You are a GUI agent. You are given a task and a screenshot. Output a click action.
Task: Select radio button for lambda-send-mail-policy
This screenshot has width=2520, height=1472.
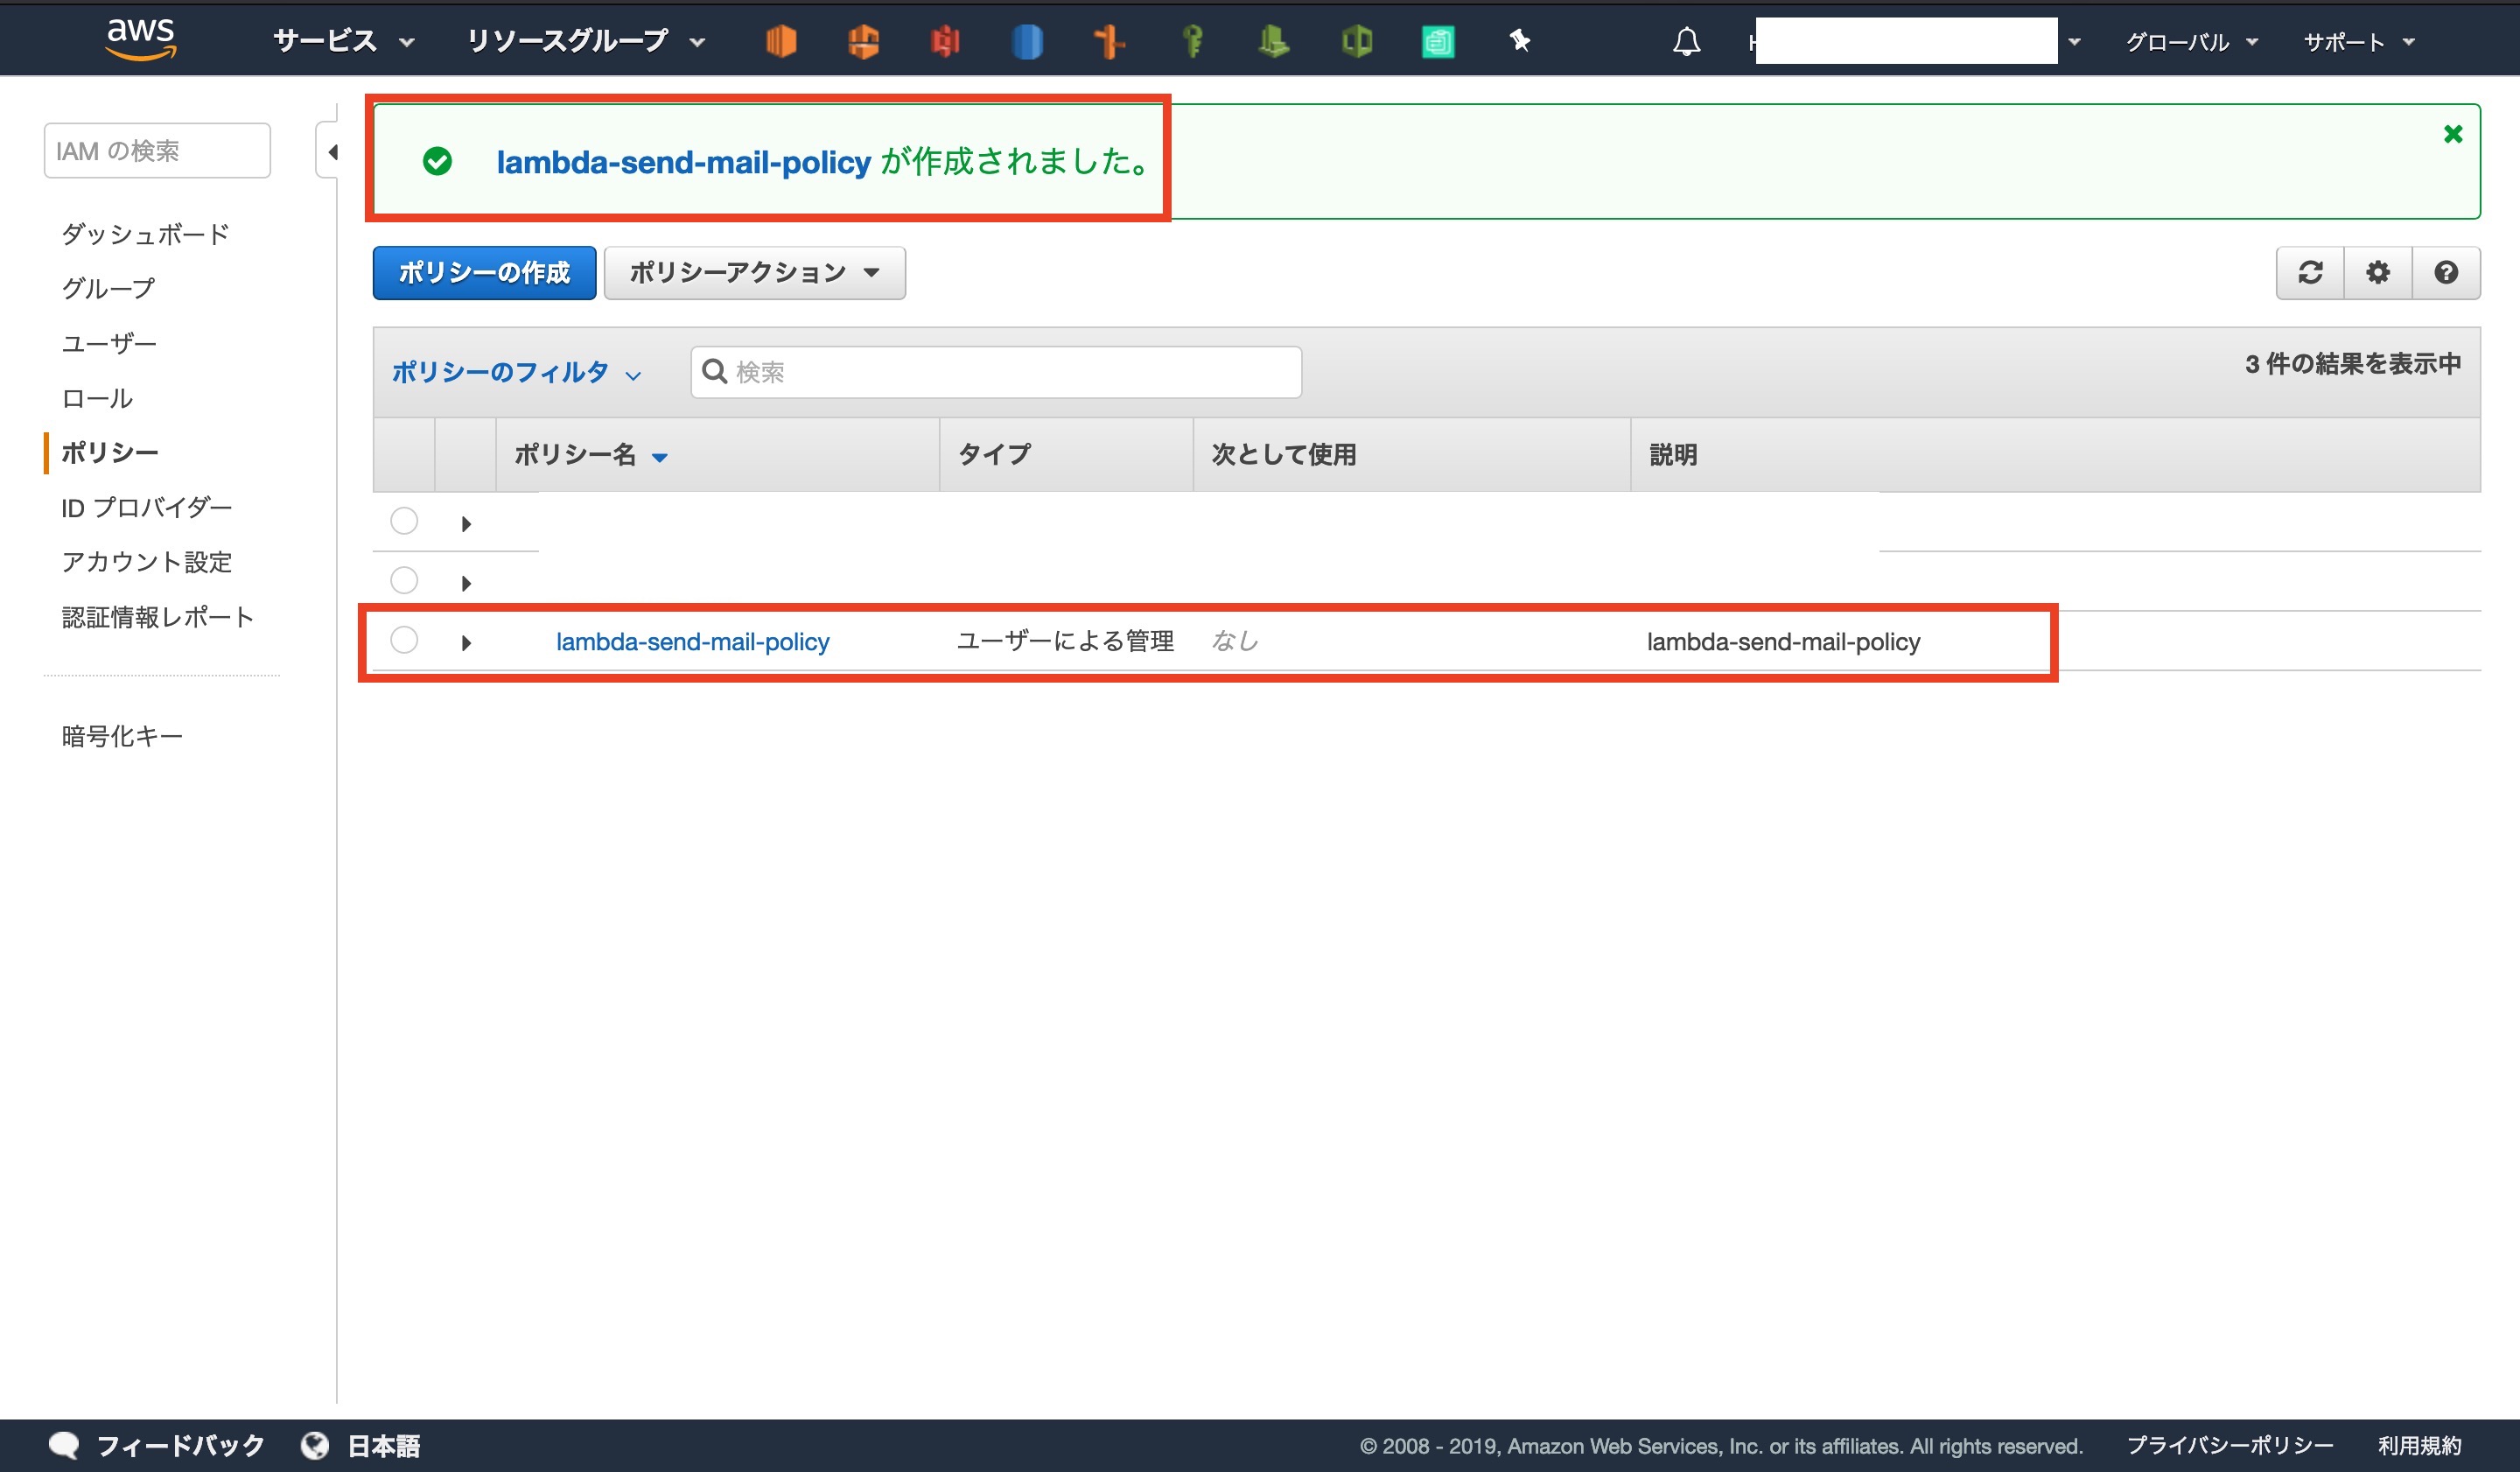coord(404,640)
